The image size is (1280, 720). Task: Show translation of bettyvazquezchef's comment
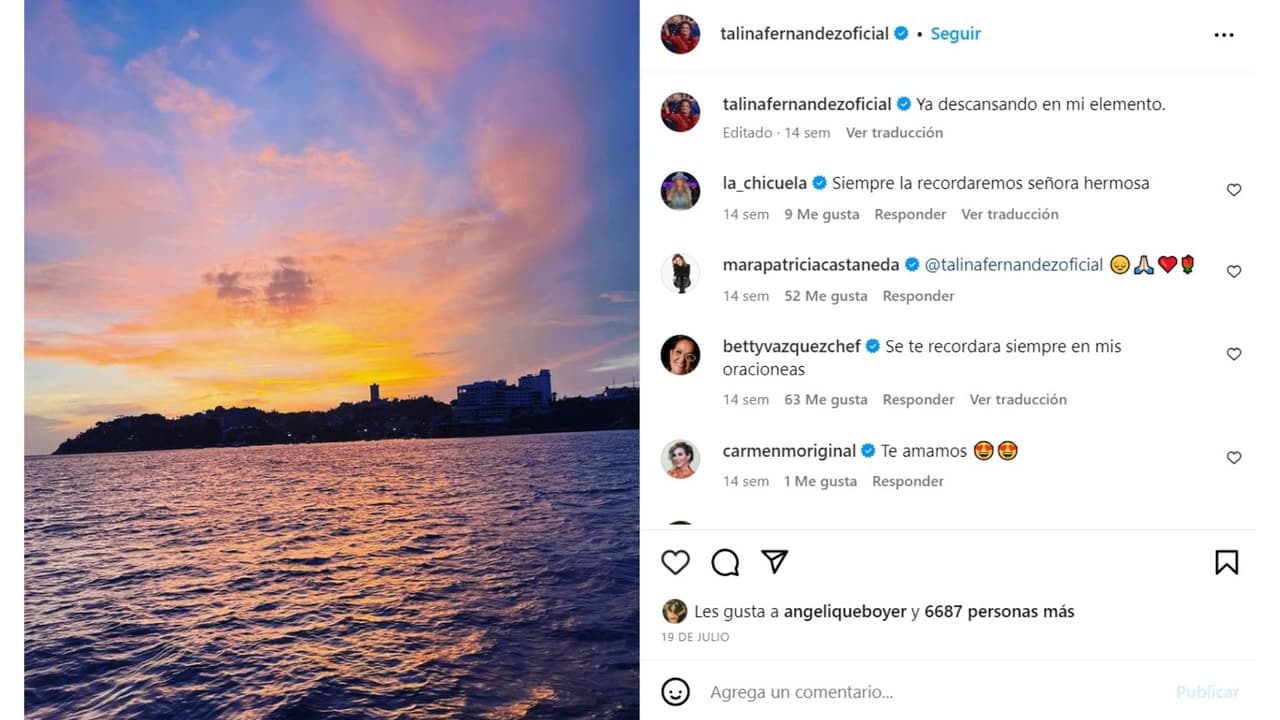1017,399
